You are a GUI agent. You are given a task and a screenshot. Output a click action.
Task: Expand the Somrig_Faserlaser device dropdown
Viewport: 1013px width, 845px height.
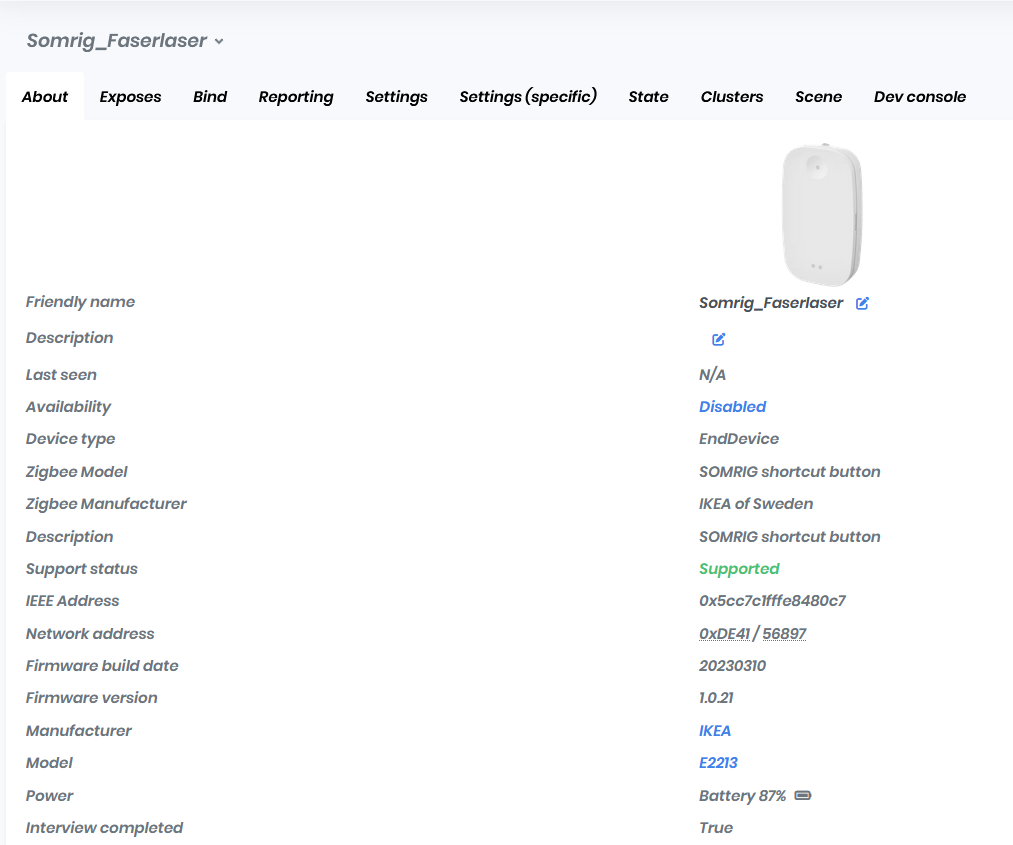pos(218,42)
